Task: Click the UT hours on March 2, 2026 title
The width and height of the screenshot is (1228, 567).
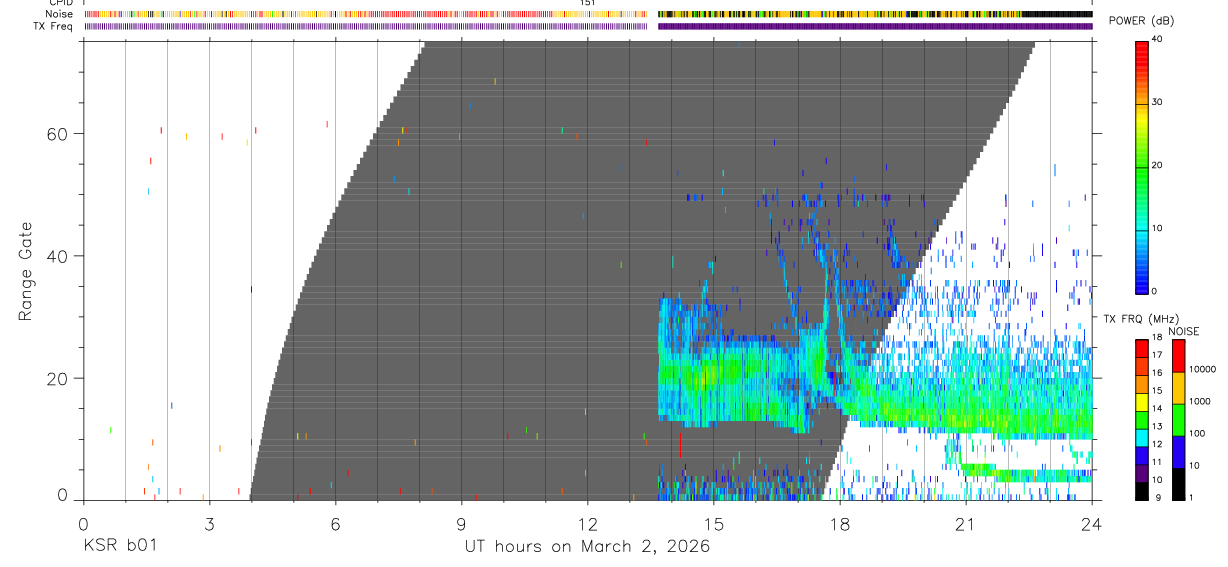Action: tap(587, 547)
